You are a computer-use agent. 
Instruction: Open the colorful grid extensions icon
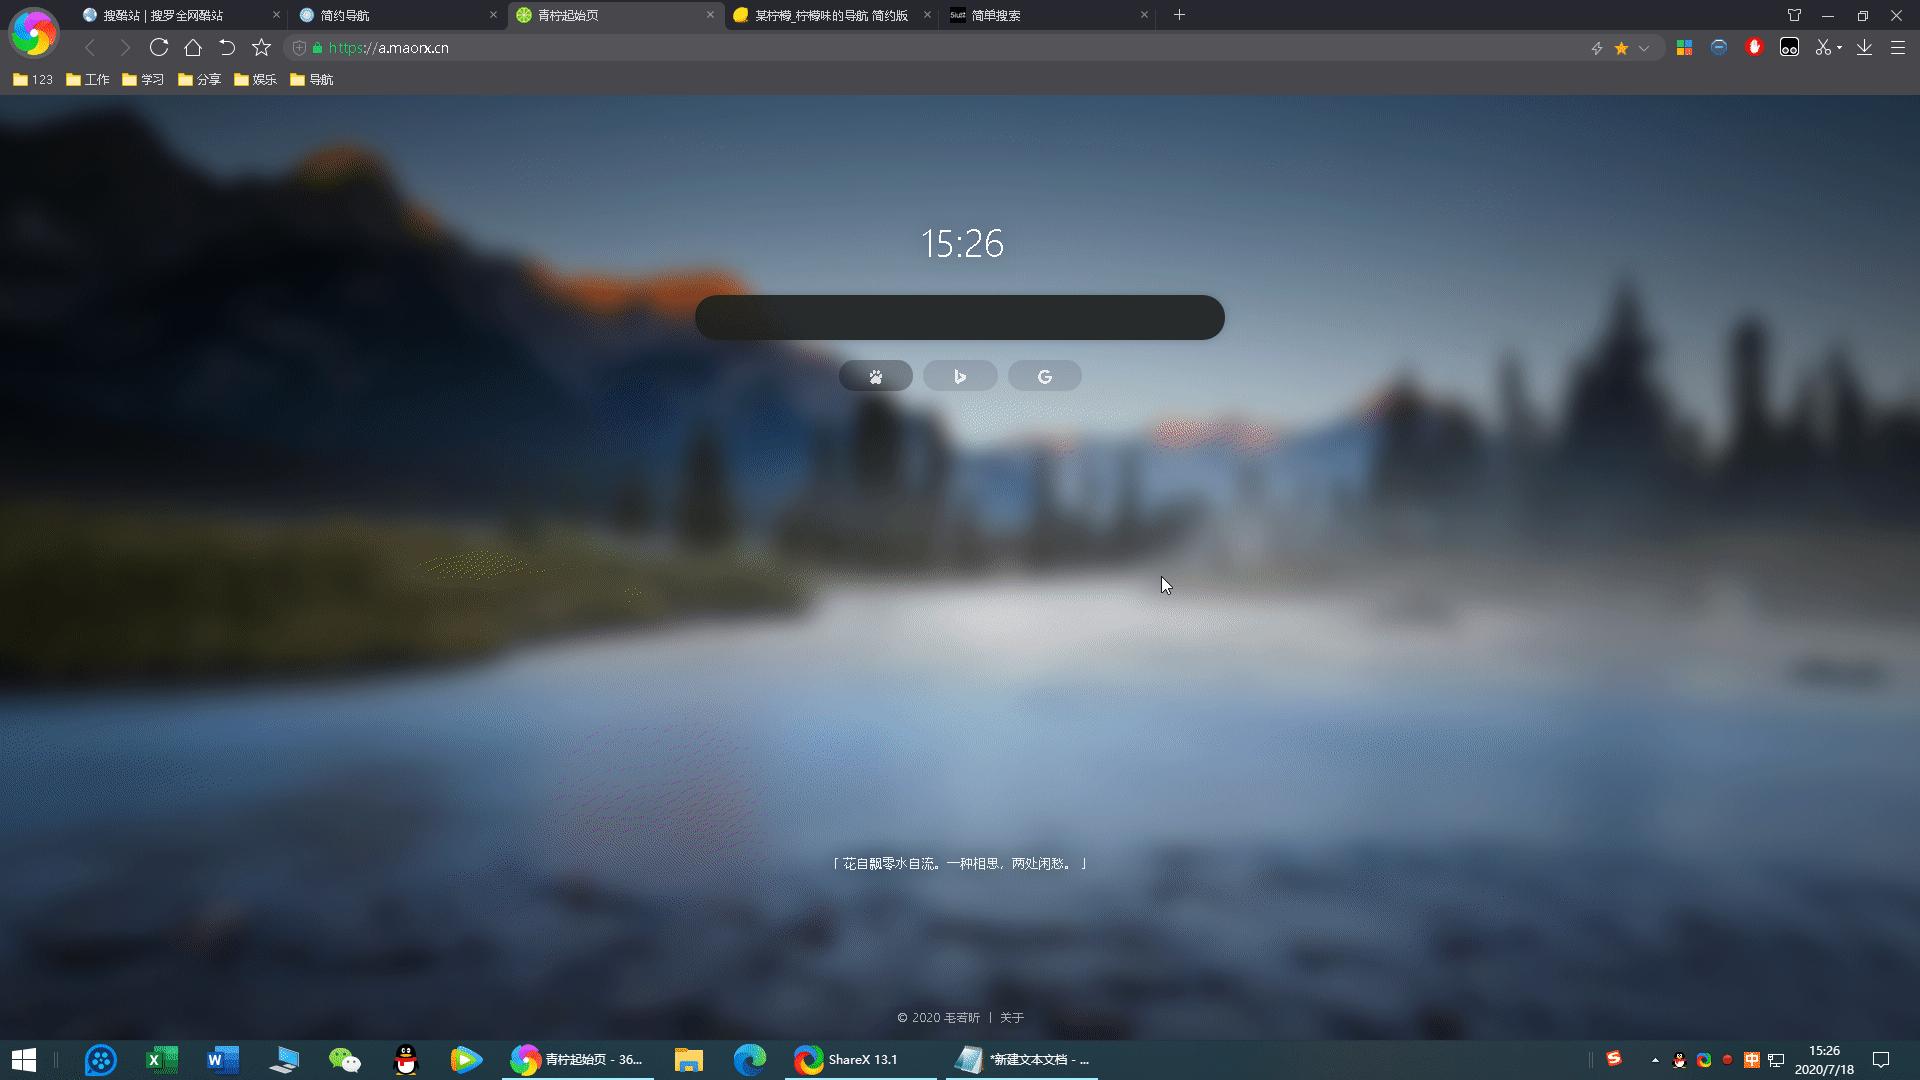(x=1684, y=47)
